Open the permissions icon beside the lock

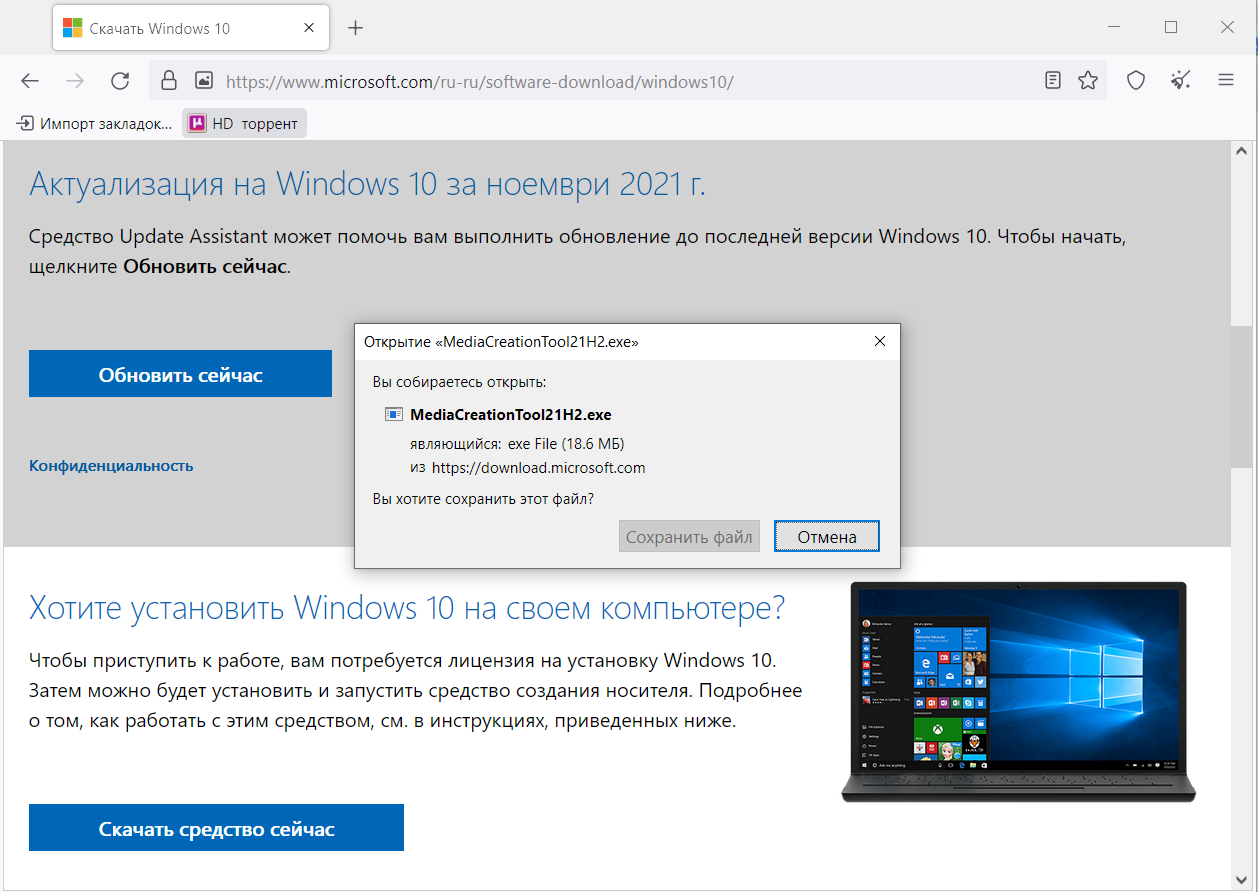[204, 81]
